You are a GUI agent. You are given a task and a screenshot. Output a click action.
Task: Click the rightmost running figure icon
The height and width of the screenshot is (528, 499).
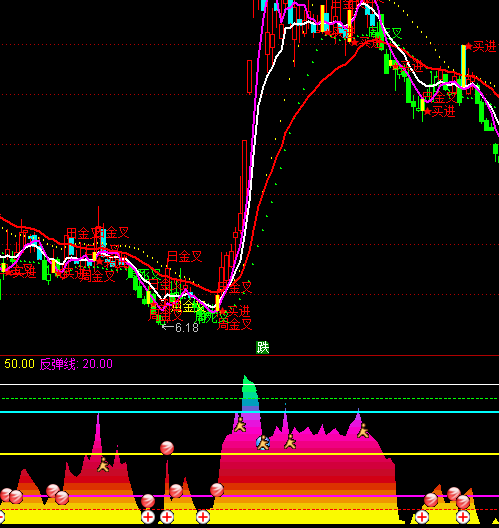pos(363,430)
